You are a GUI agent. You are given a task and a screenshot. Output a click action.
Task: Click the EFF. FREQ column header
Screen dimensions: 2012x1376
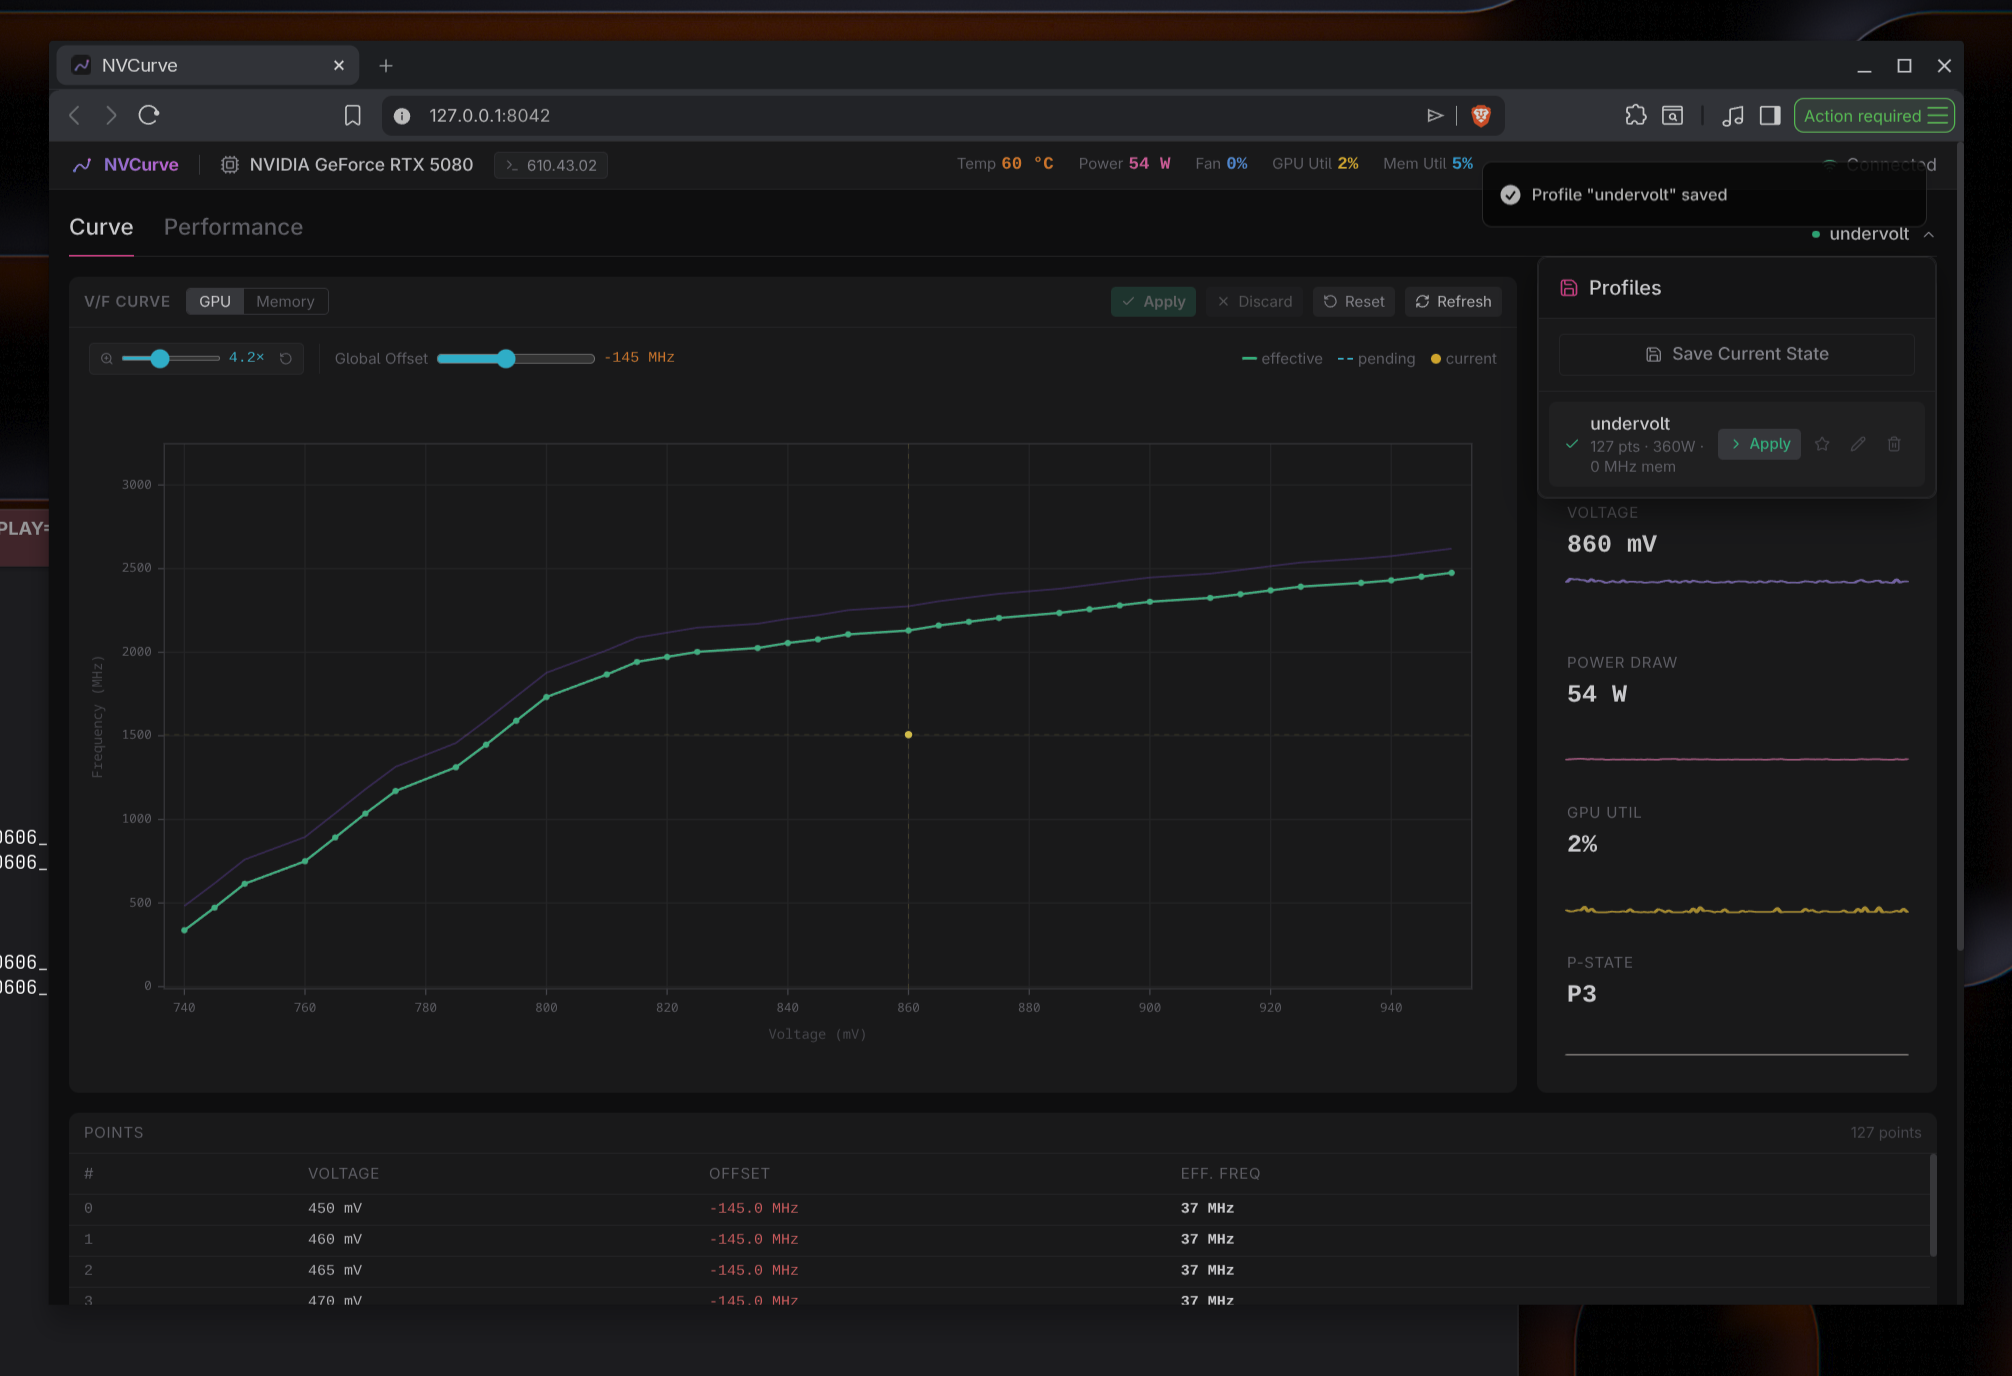click(1220, 1174)
